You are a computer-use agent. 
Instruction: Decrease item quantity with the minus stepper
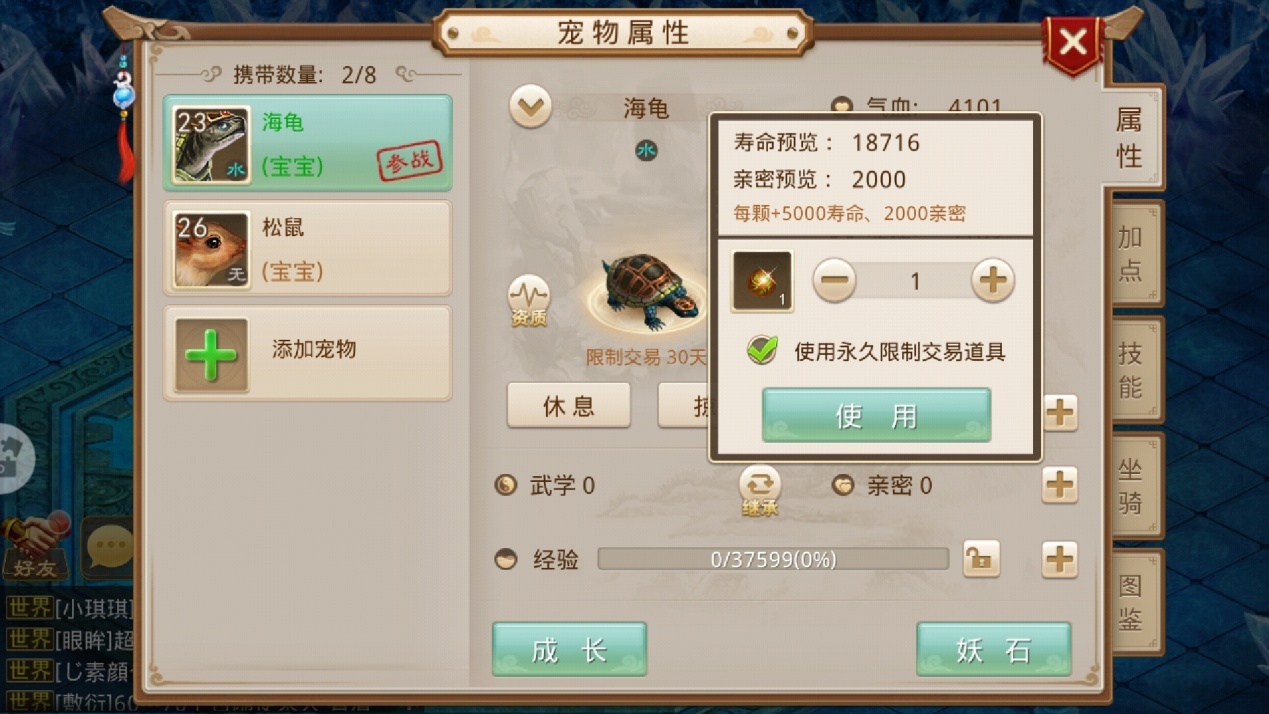(x=834, y=281)
